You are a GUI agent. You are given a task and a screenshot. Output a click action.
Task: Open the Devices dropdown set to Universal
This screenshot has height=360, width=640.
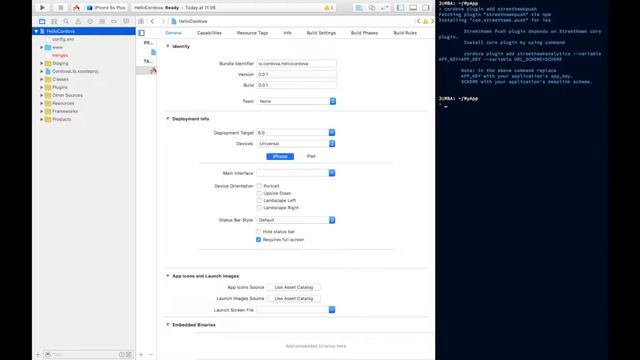pos(296,144)
